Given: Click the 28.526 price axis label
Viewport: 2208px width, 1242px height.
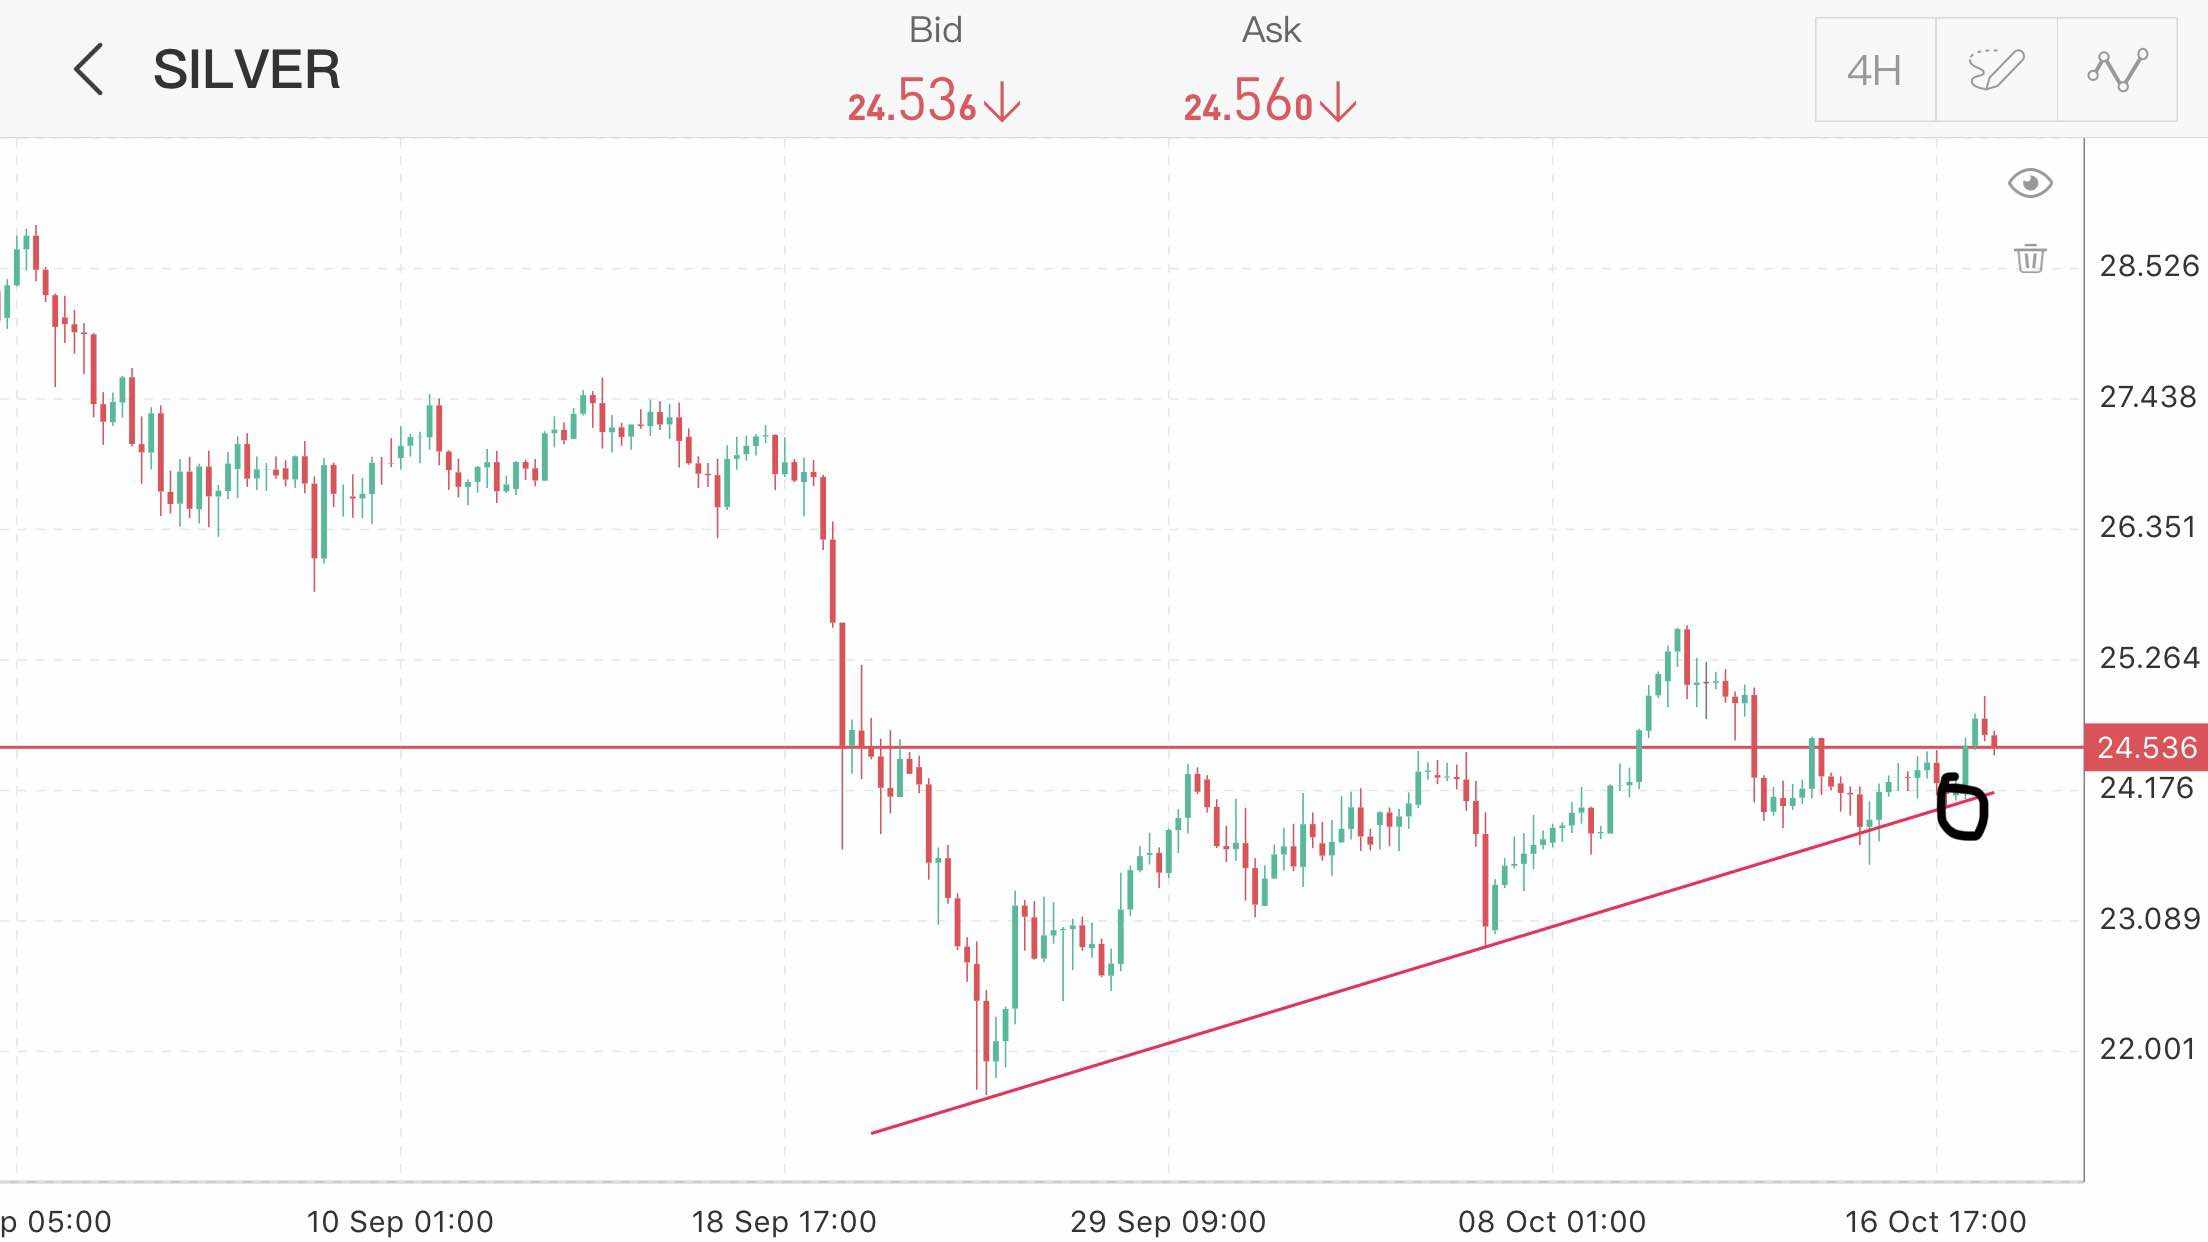Looking at the screenshot, I should point(2149,266).
